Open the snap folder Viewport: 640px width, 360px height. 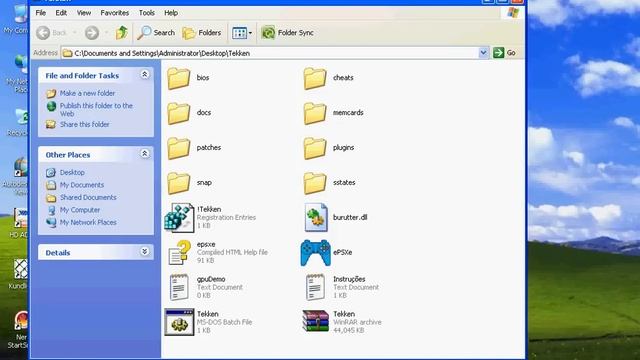pos(190,183)
